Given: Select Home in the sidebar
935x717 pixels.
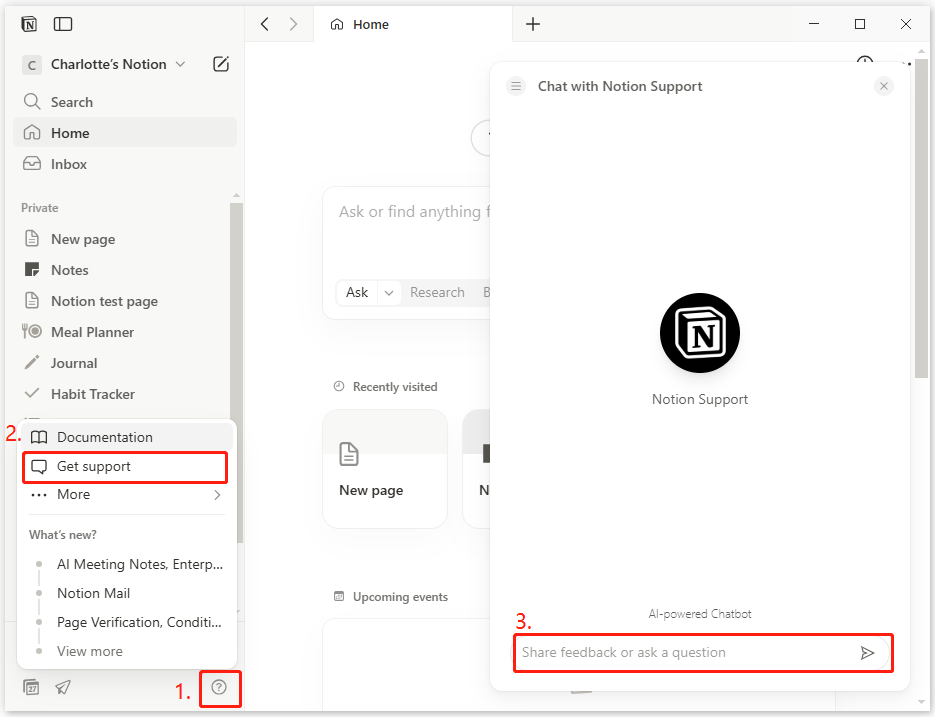Looking at the screenshot, I should click(x=125, y=132).
